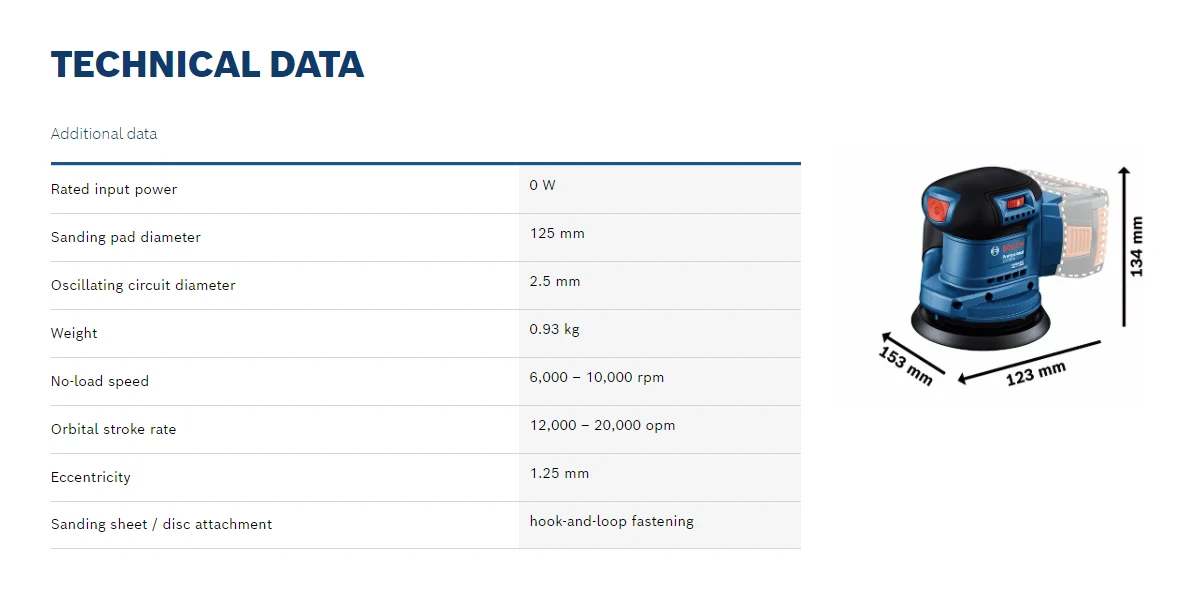Click the Rated input power row label
This screenshot has height=602, width=1195.
point(114,189)
